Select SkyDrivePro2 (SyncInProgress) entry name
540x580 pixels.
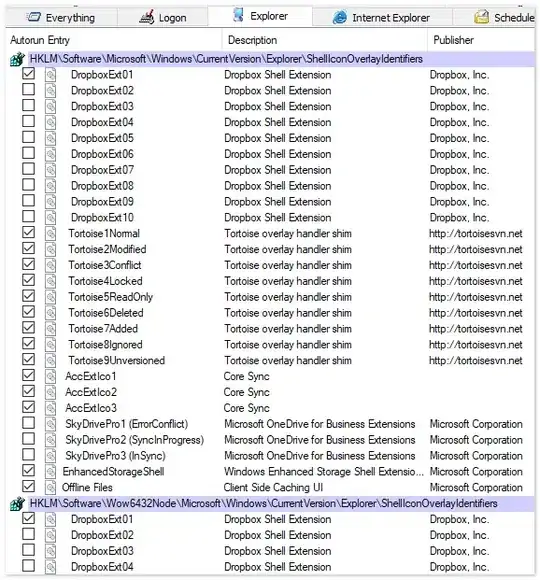point(135,440)
